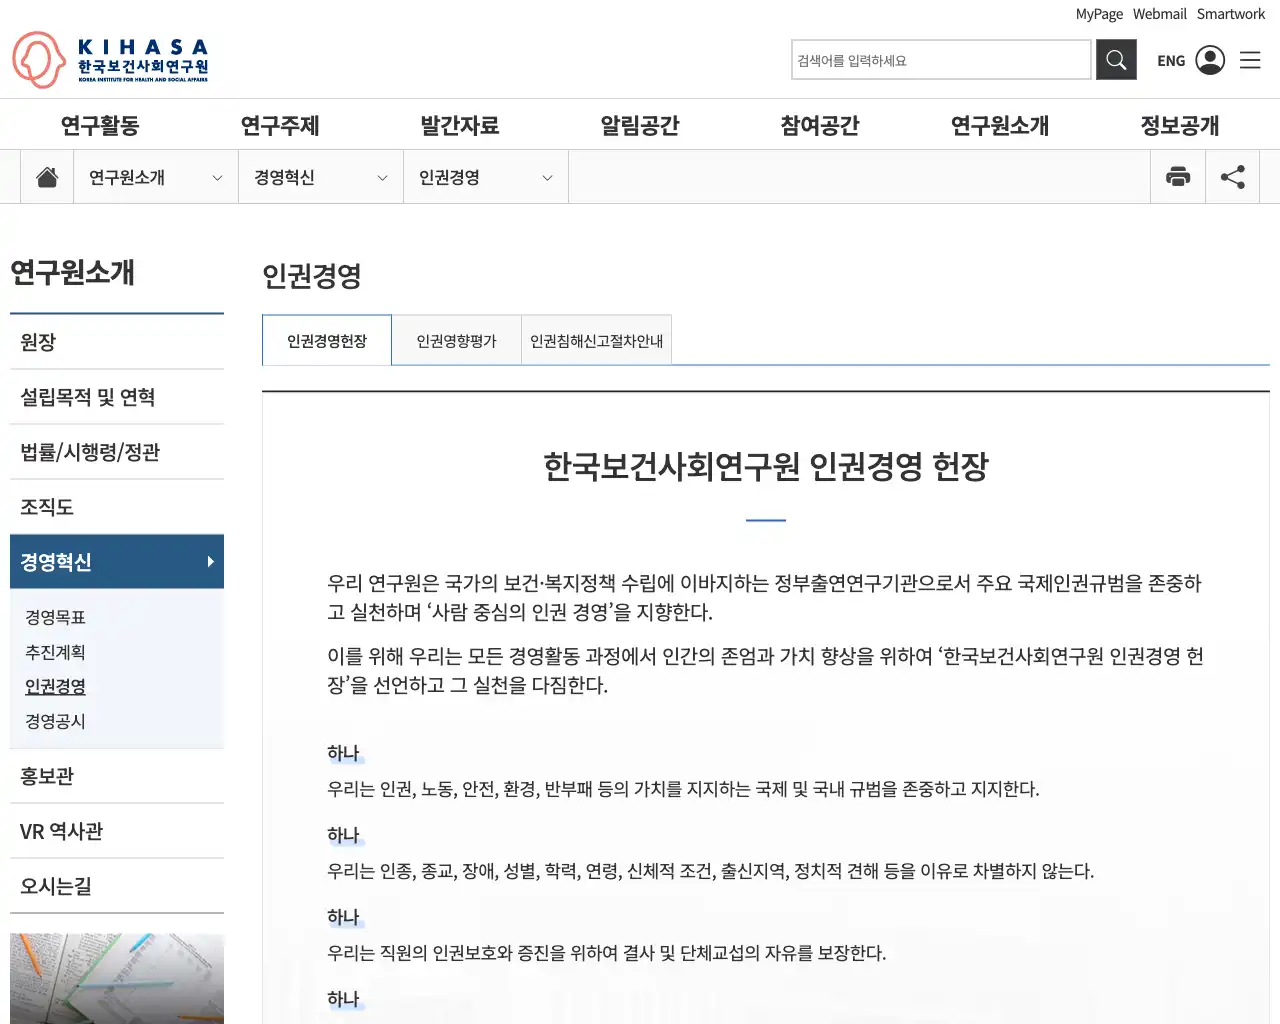The image size is (1280, 1024).
Task: Click the magnifier search button
Action: pyautogui.click(x=1116, y=60)
